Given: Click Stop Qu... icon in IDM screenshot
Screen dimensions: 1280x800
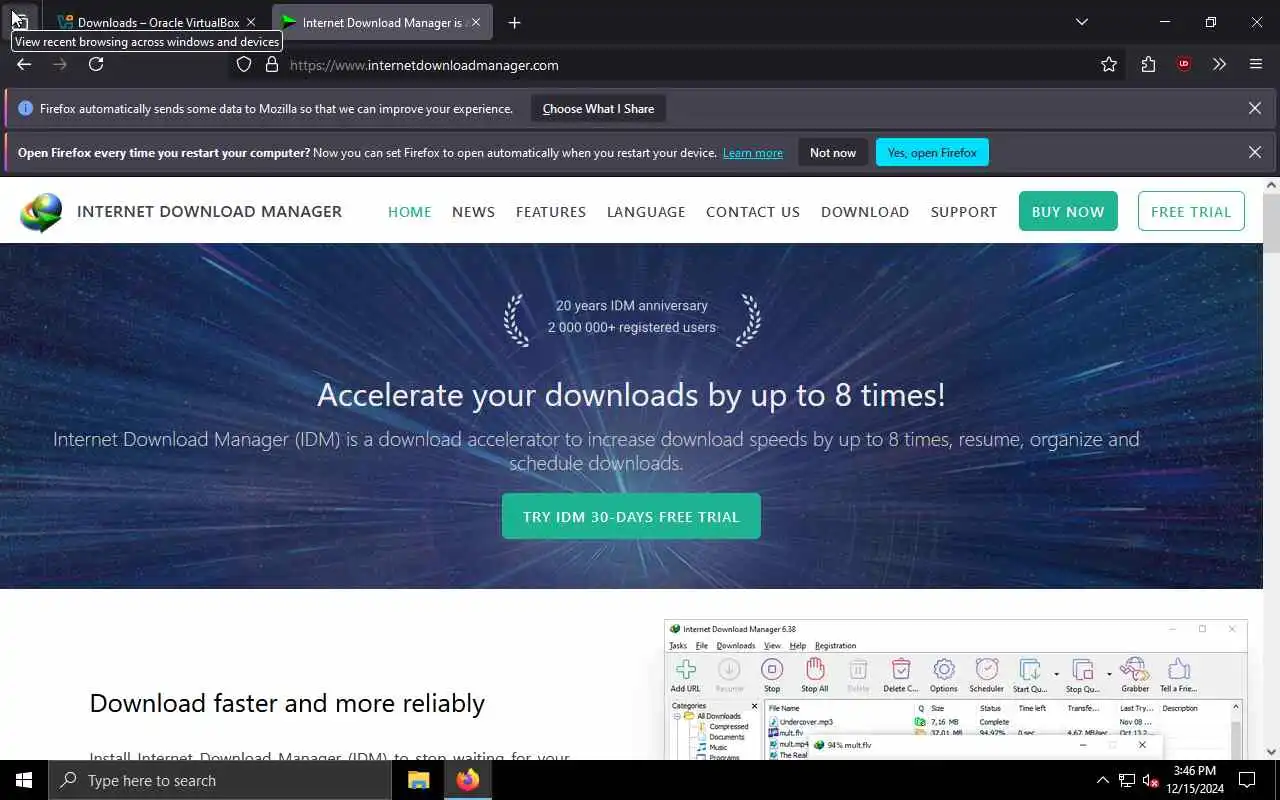Looking at the screenshot, I should coord(1082,675).
